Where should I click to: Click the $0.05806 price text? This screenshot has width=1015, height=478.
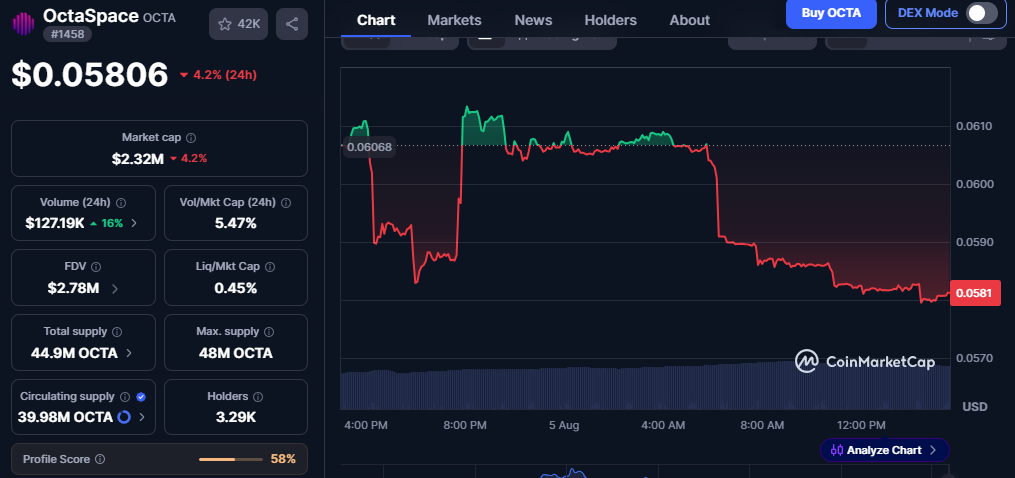[89, 74]
